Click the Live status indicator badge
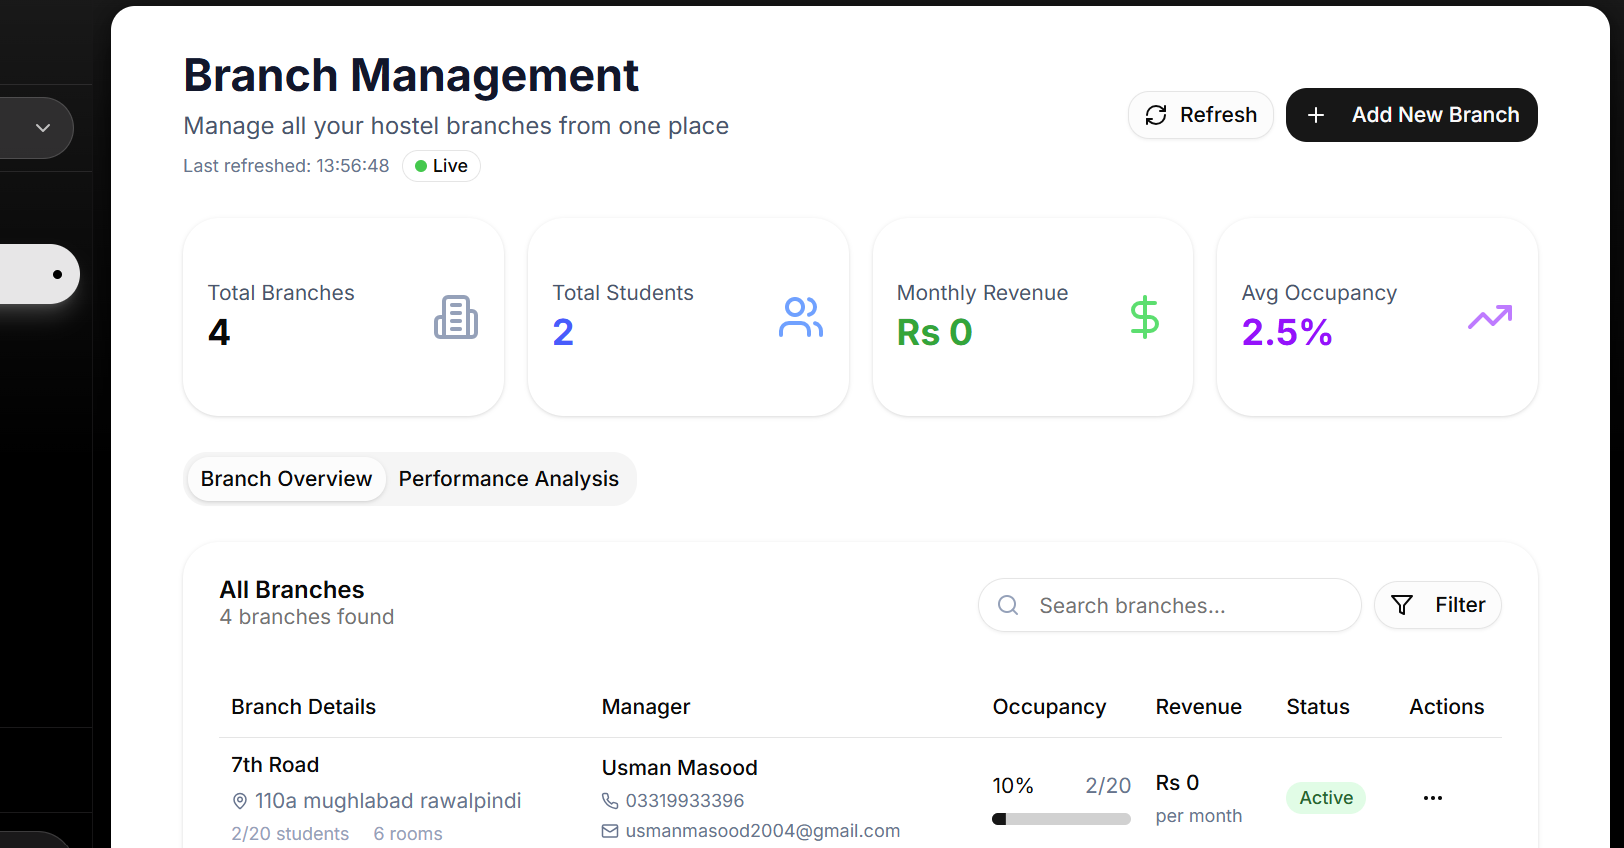This screenshot has width=1624, height=848. pos(441,166)
